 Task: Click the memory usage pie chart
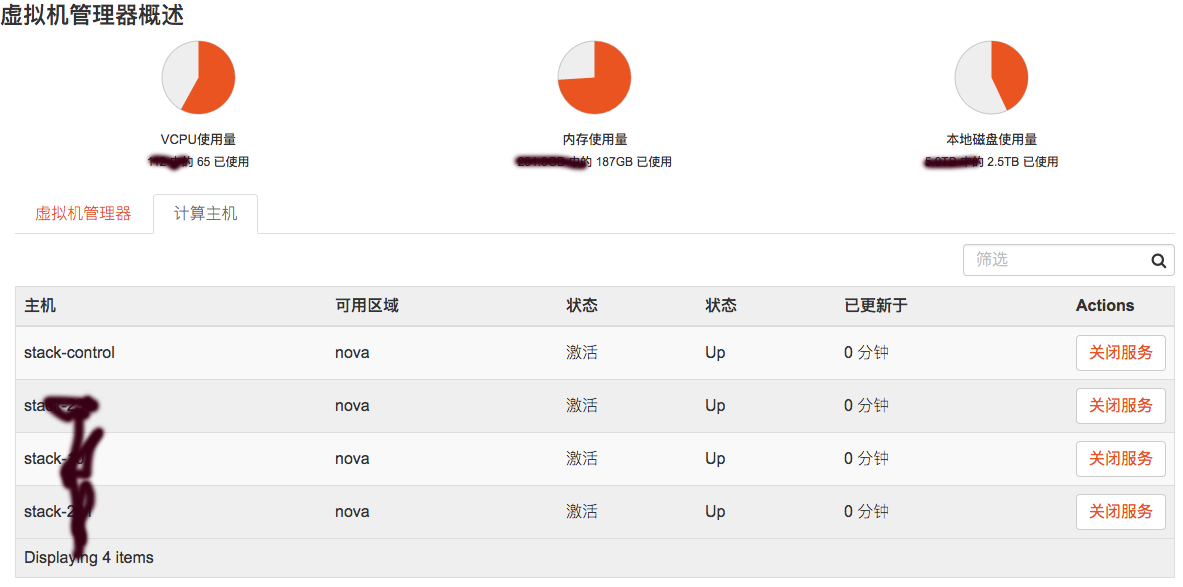click(x=594, y=77)
